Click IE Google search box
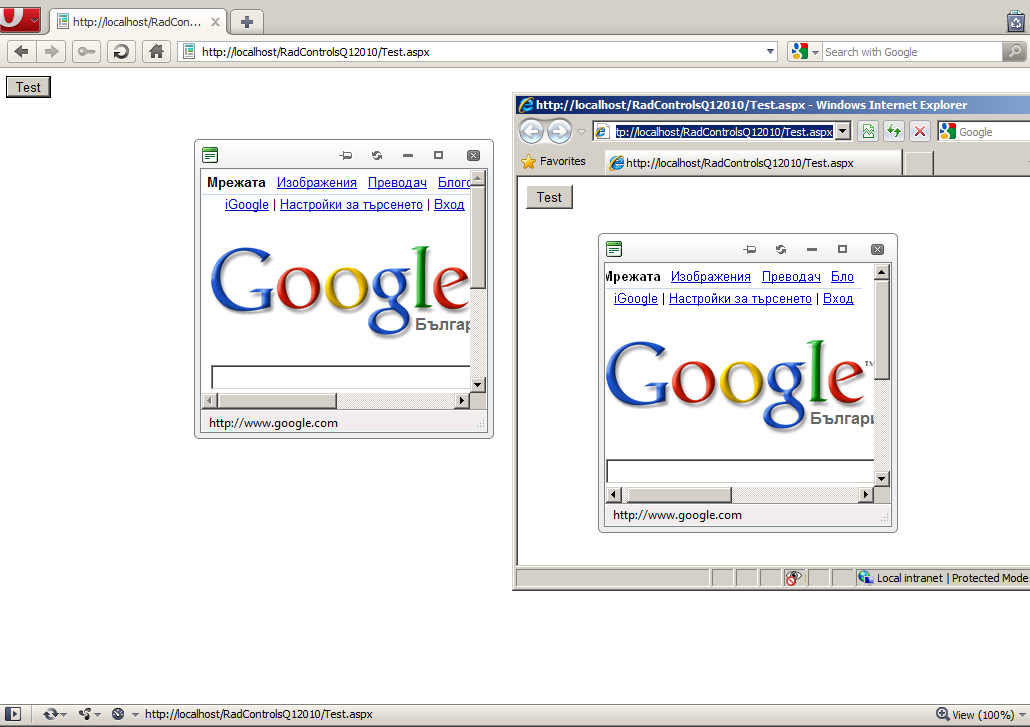This screenshot has width=1030, height=727. [993, 132]
